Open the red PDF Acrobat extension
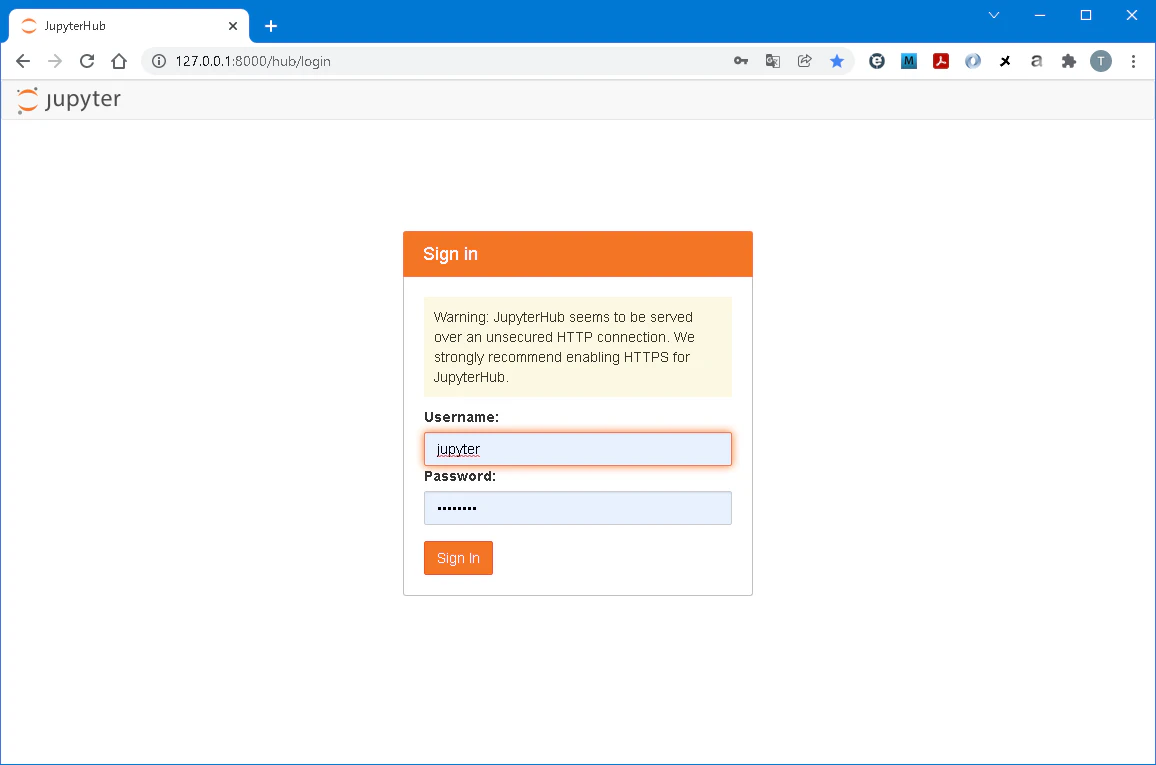Viewport: 1156px width, 765px height. 941,61
